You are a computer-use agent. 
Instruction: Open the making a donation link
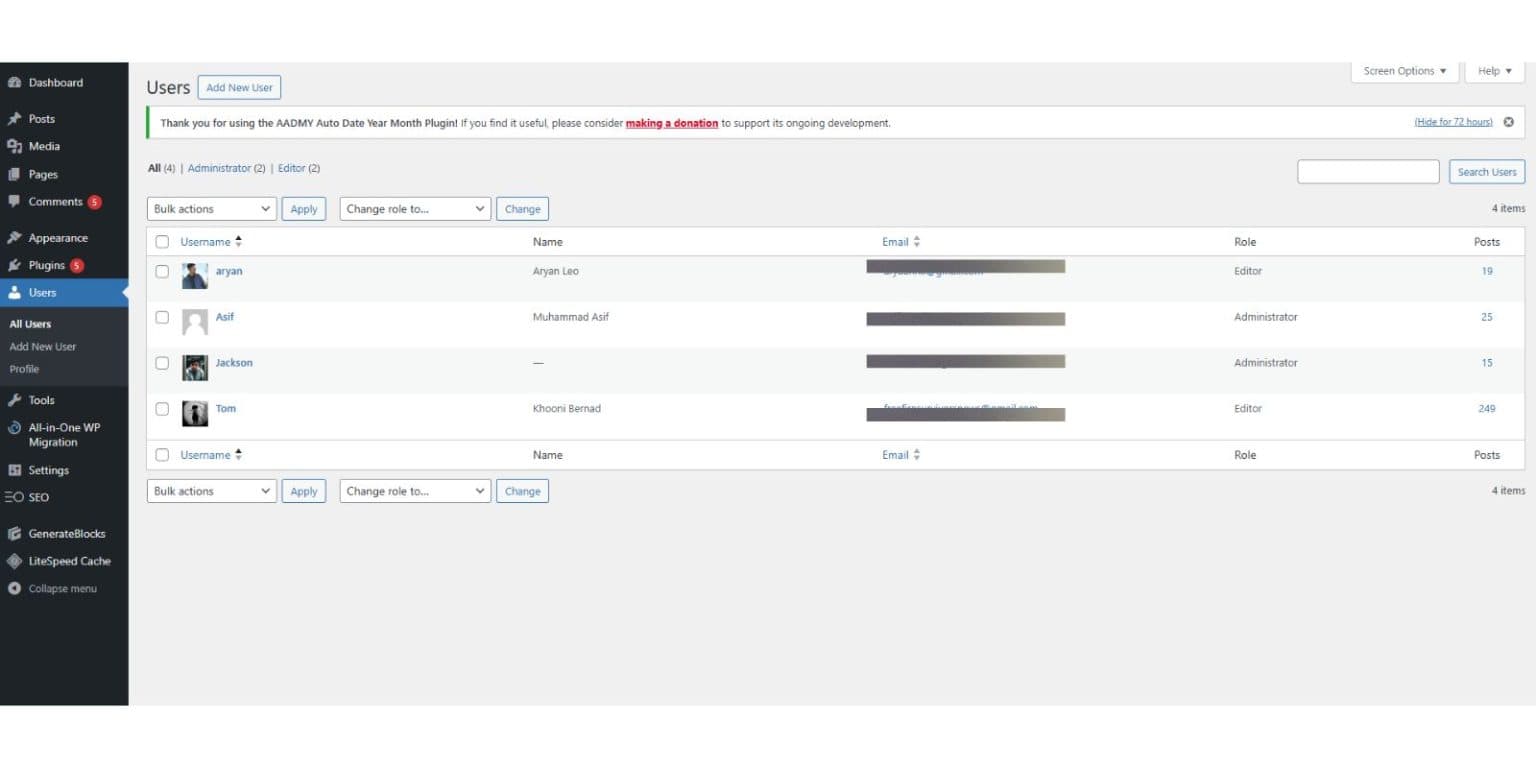click(671, 123)
